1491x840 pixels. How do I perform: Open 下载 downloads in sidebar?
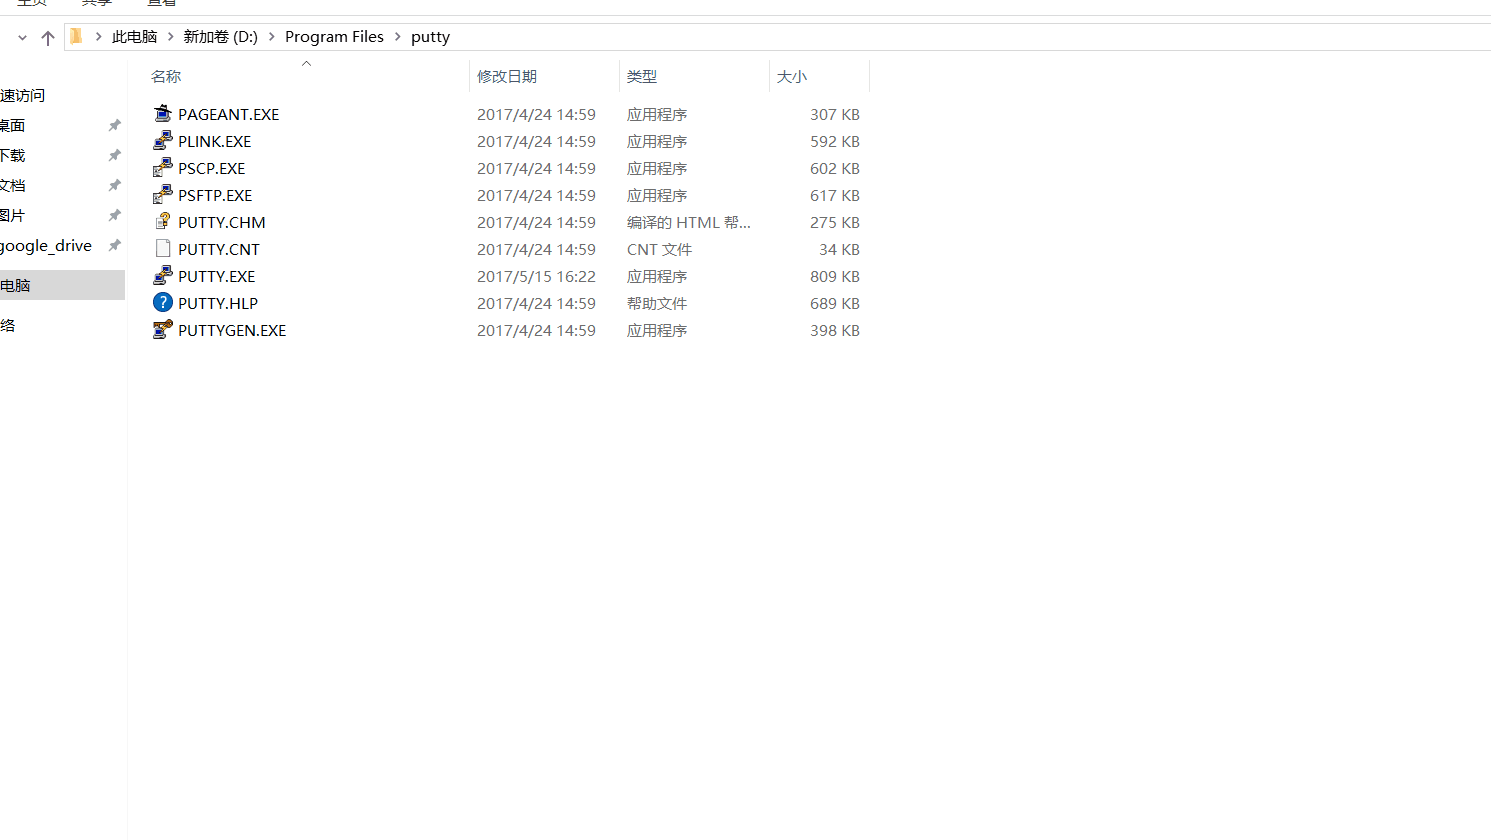click(13, 155)
